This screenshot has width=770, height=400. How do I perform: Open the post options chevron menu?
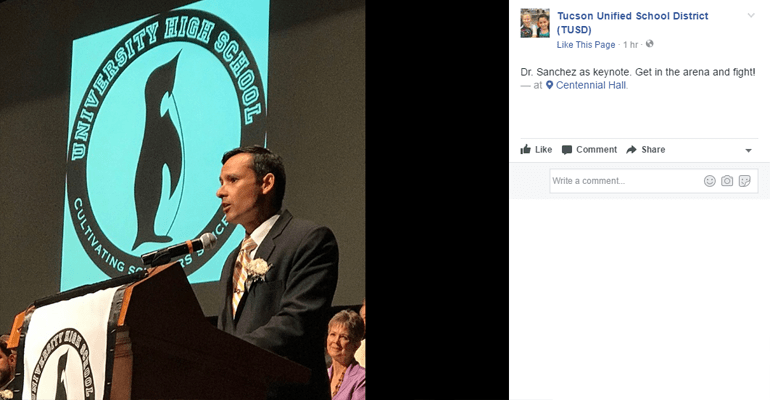click(751, 15)
